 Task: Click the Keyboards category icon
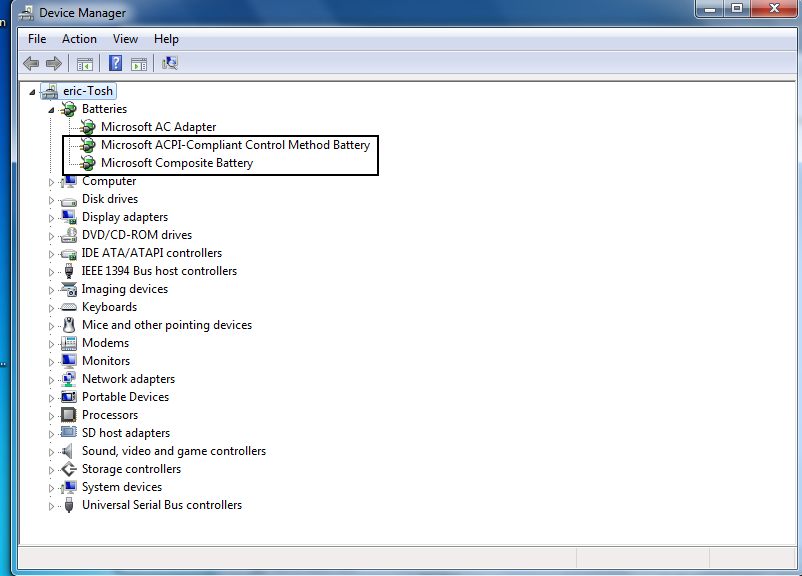(69, 307)
